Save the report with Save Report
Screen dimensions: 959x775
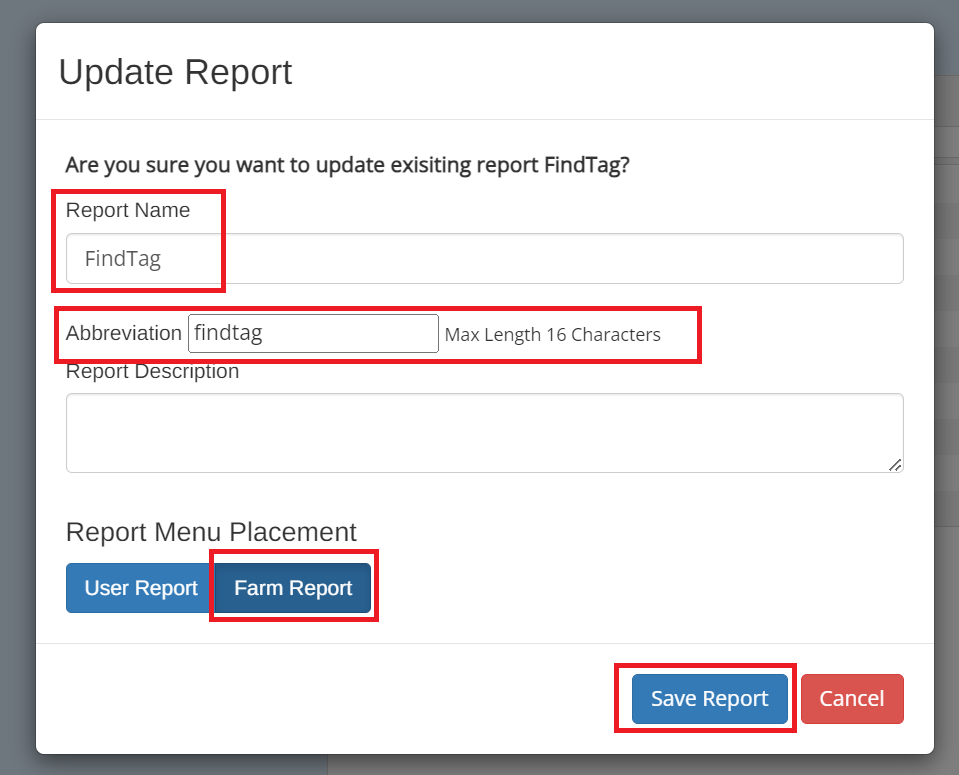point(709,699)
